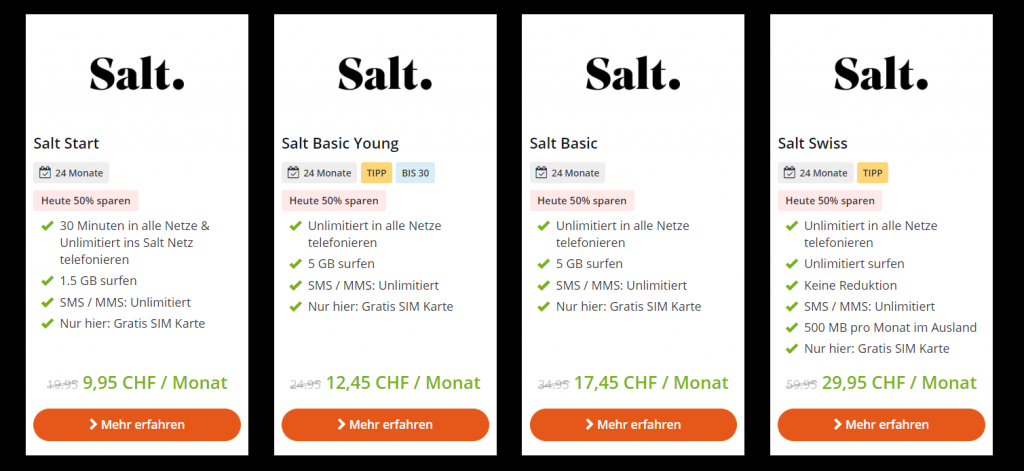
Task: Click checkmark next to 'Keine Reduktion'
Action: point(791,285)
